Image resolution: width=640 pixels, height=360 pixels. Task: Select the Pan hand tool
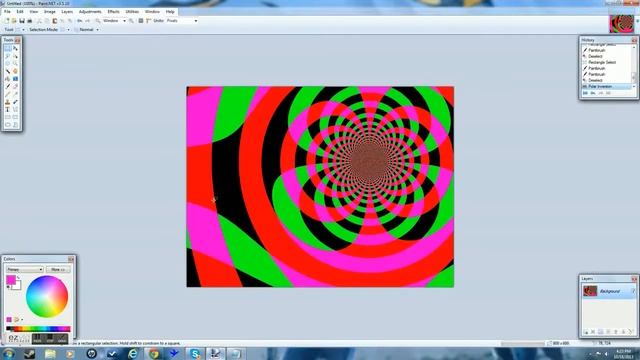[x=15, y=71]
